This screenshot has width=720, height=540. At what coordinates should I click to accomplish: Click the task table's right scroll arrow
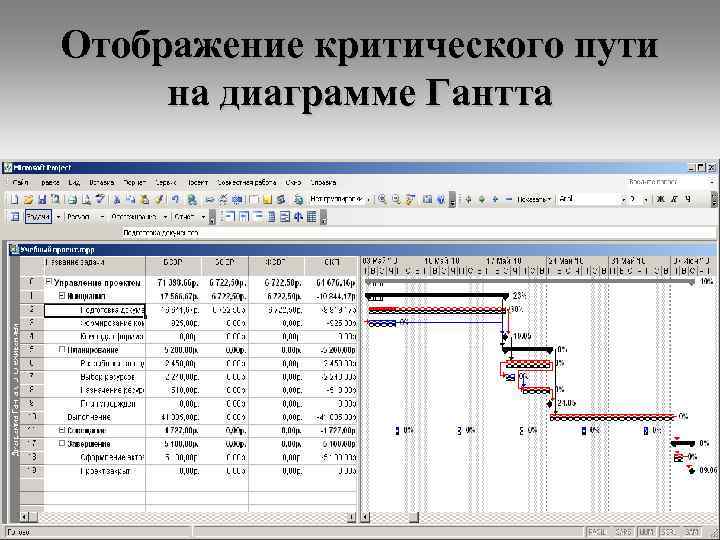pyautogui.click(x=352, y=517)
